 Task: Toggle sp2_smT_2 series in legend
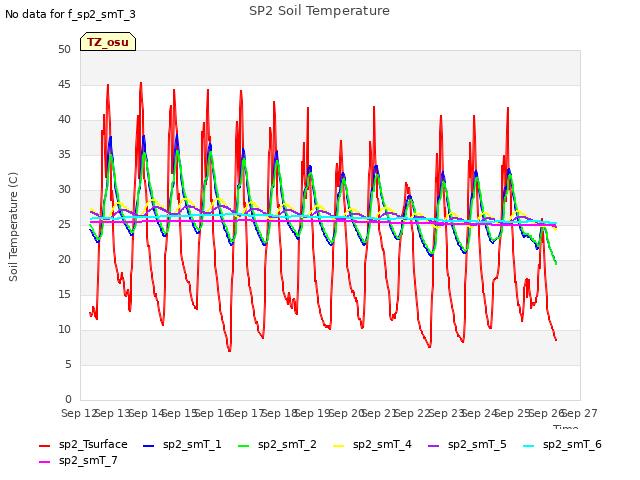[x=277, y=444]
